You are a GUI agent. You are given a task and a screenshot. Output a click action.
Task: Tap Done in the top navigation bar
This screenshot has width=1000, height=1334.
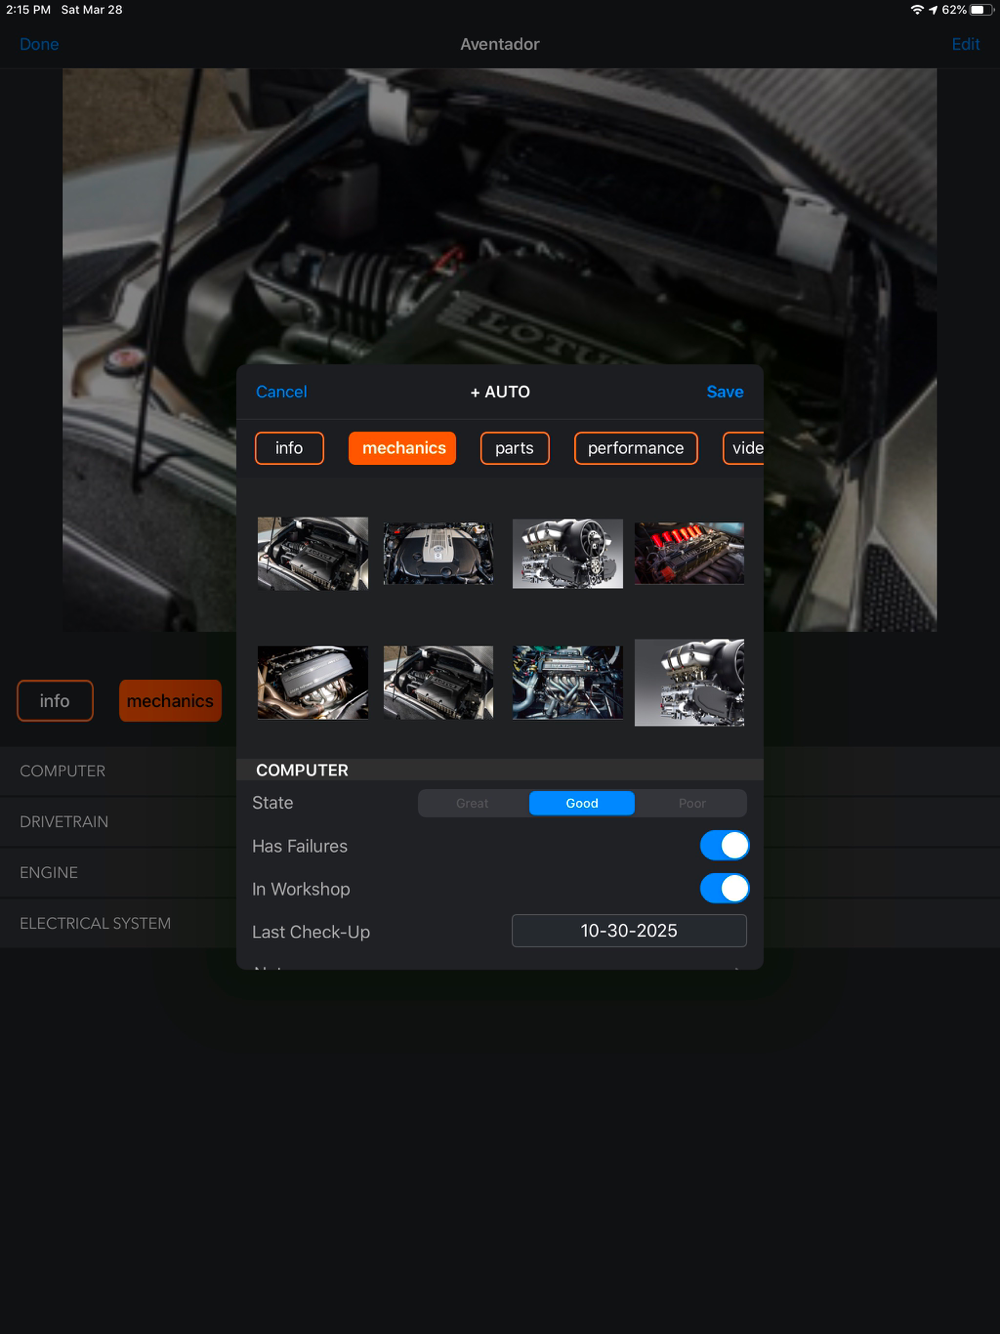coord(39,44)
